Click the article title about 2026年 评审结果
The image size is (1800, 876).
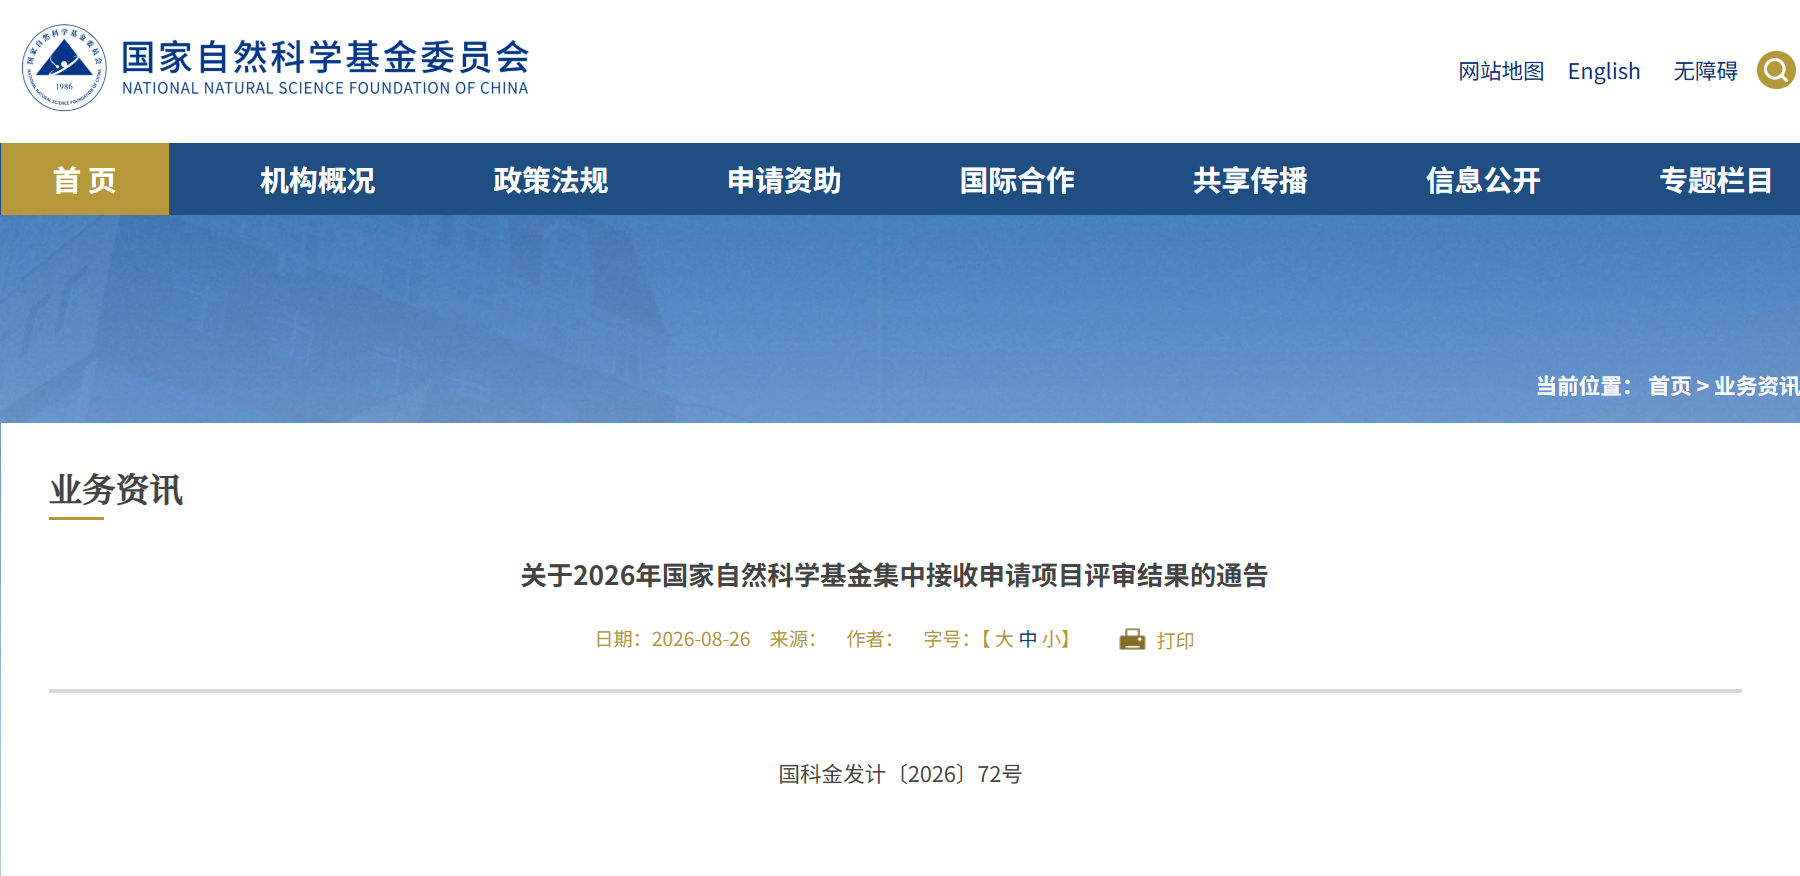894,576
